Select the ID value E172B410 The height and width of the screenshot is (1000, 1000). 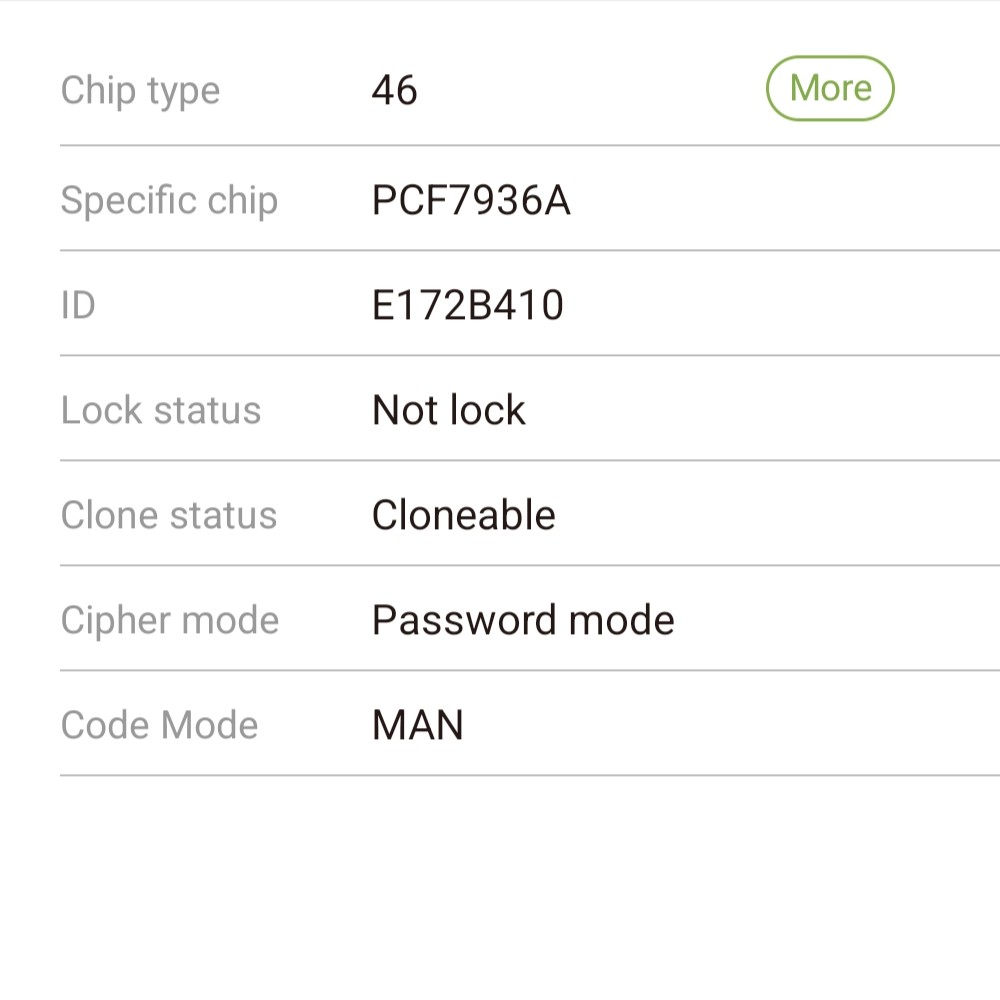point(468,305)
